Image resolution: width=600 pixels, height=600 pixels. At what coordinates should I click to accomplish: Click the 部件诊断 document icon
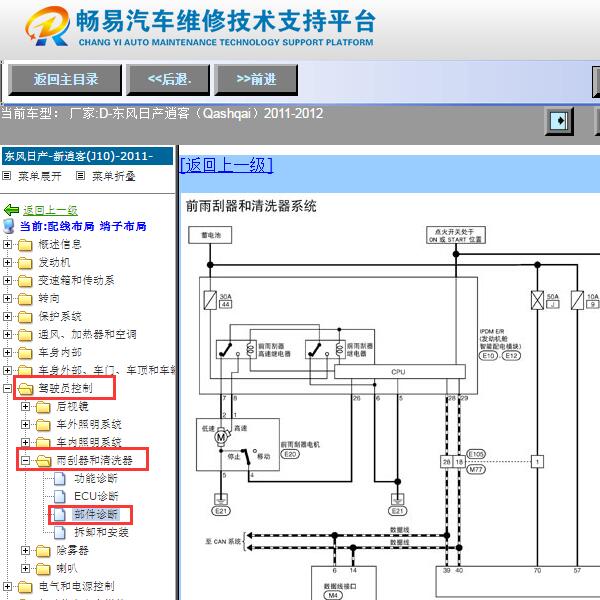(60, 514)
